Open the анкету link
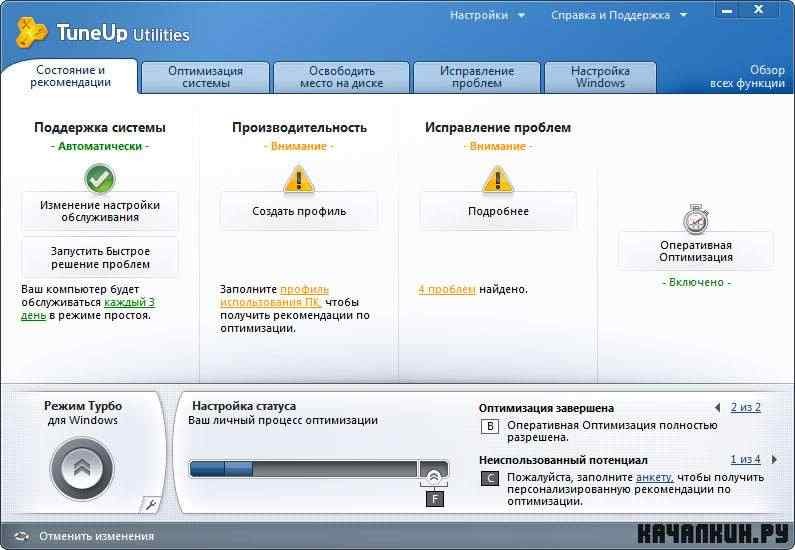 655,477
